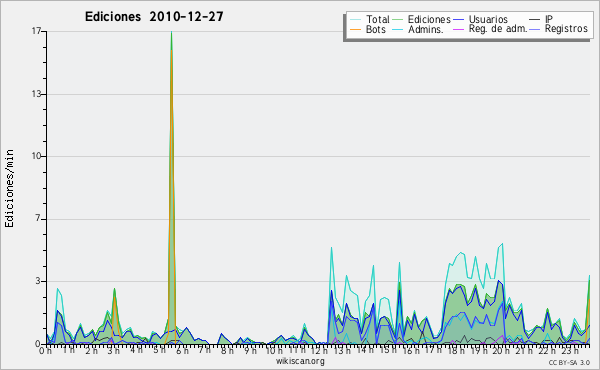Click the '15 h' x-axis label
The image size is (600, 370).
tap(387, 350)
